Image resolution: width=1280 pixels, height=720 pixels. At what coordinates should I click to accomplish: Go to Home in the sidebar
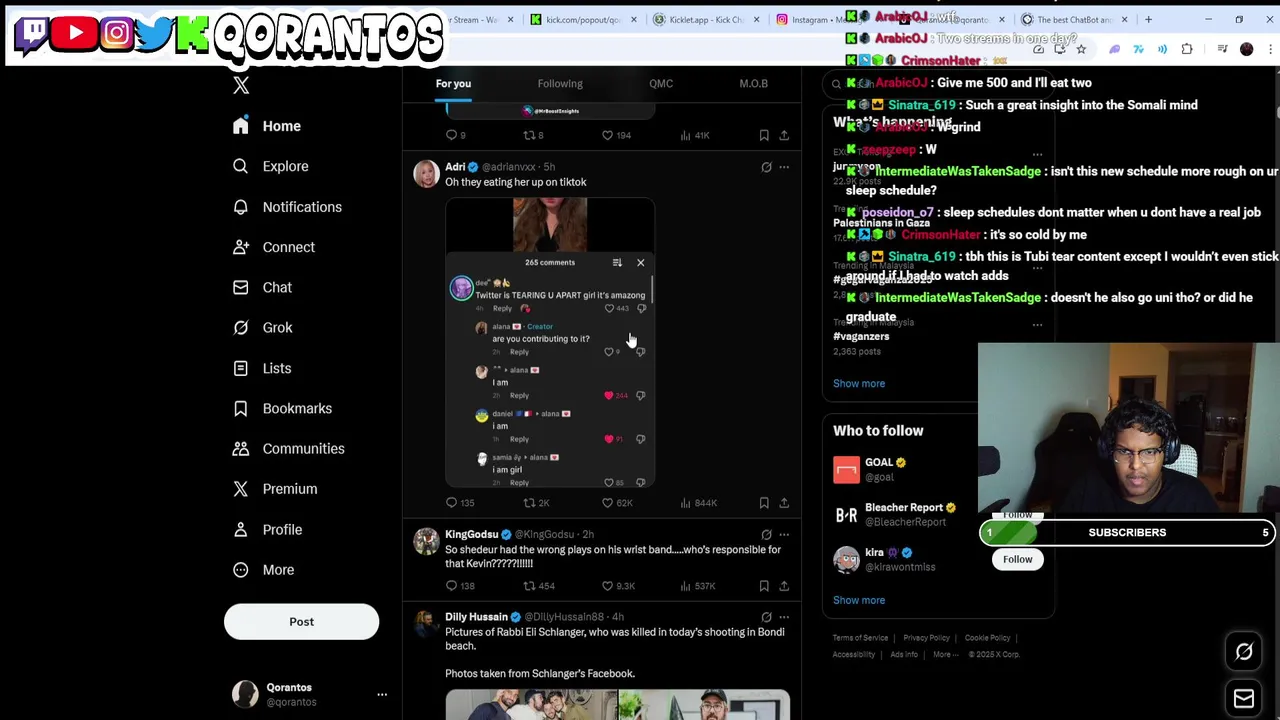point(267,126)
